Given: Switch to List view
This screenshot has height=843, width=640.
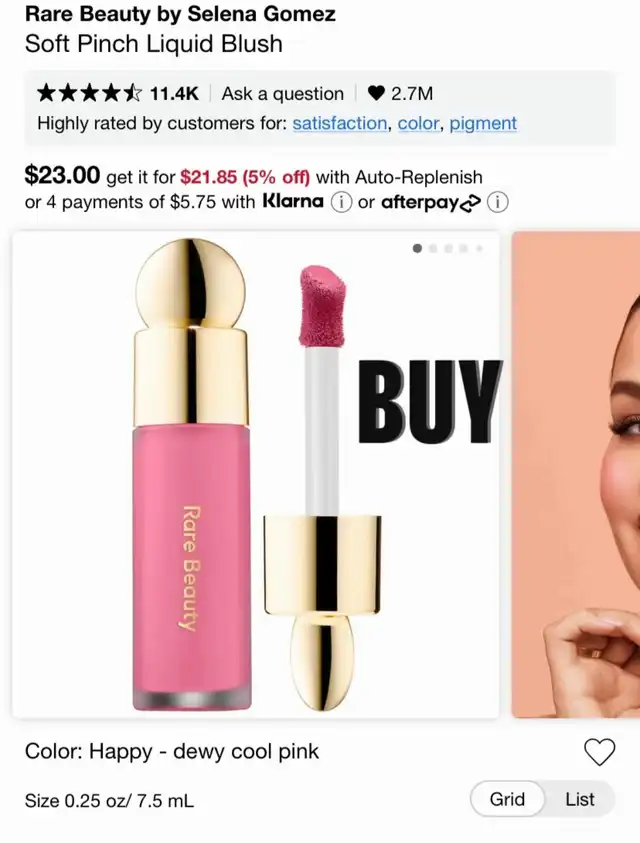Looking at the screenshot, I should tap(580, 799).
